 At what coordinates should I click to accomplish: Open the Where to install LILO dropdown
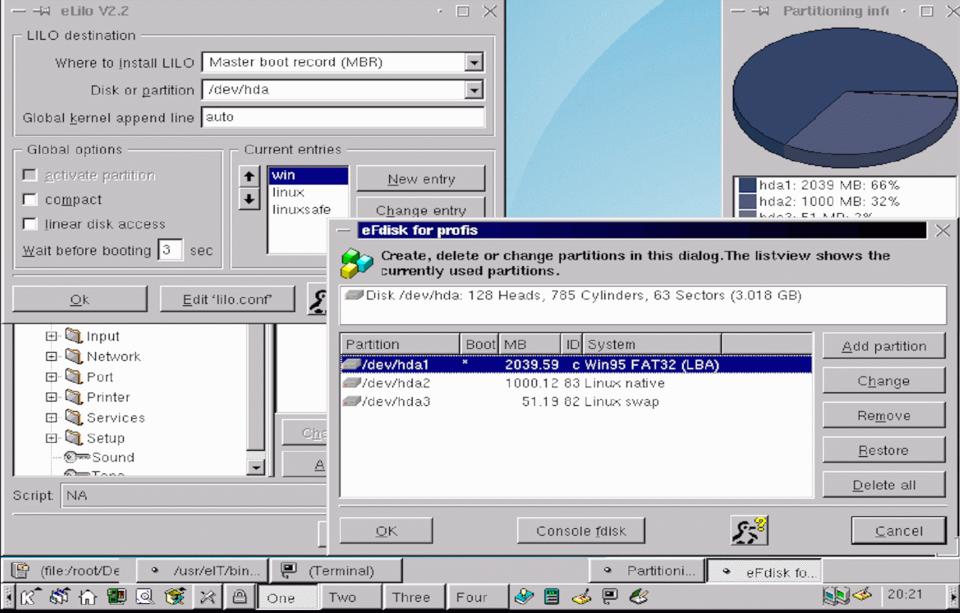tap(473, 62)
